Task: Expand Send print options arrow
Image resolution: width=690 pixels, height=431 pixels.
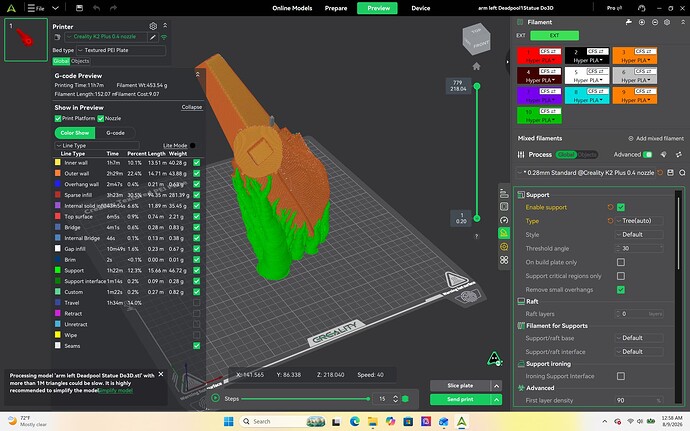Action: (496, 399)
